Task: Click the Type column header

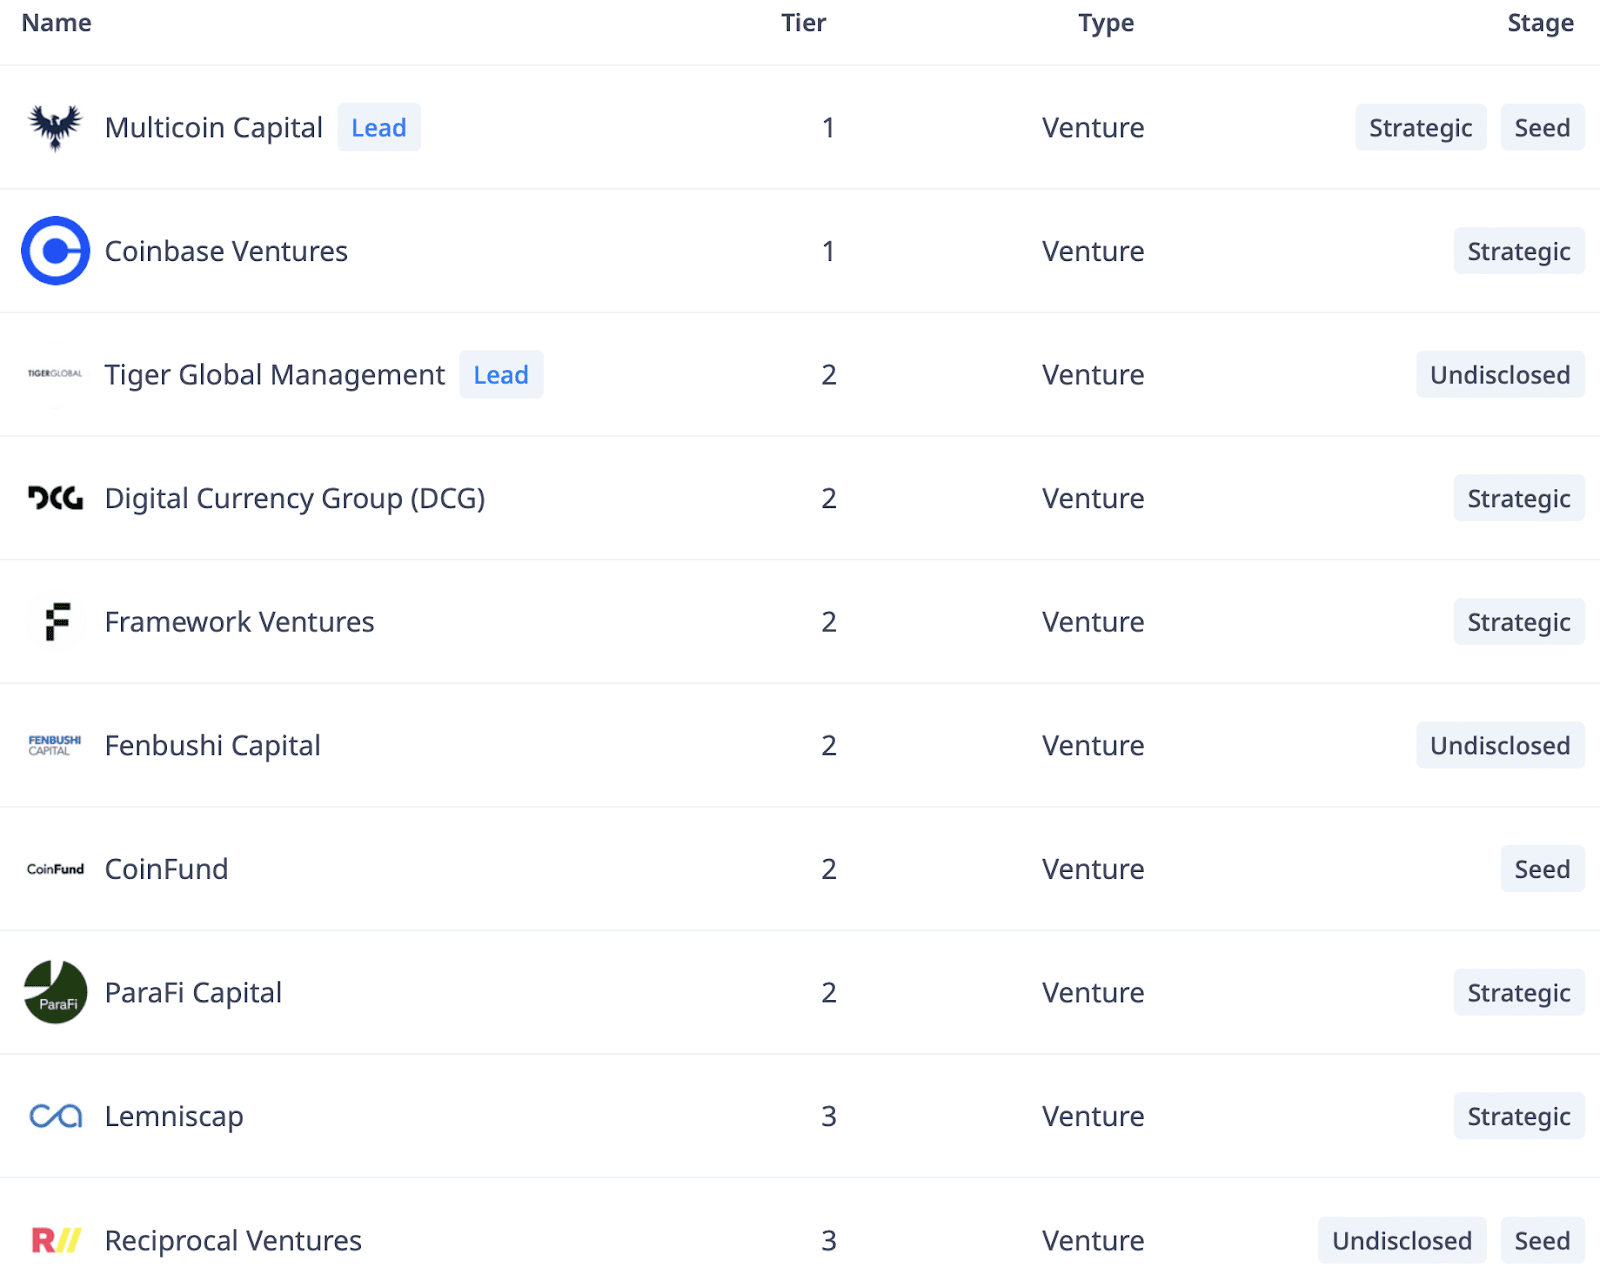Action: [1105, 23]
